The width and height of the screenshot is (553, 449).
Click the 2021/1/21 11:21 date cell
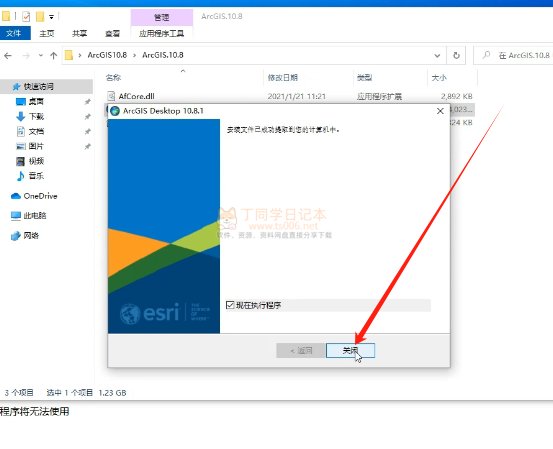(x=297, y=96)
